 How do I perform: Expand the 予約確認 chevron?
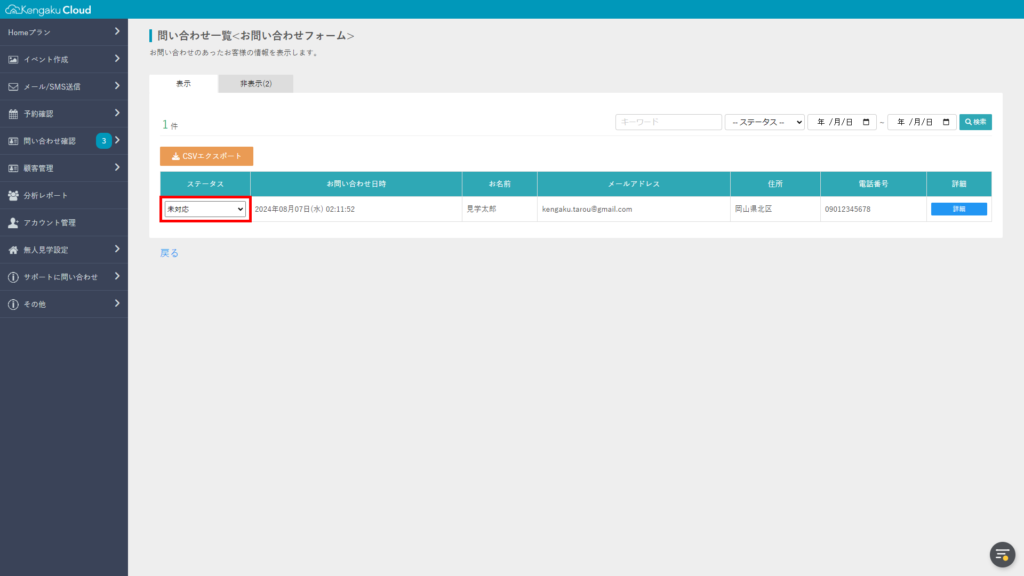coord(117,113)
